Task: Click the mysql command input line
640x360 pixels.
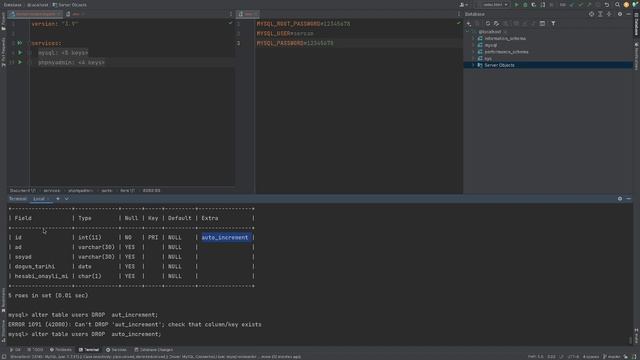Action: [84, 334]
